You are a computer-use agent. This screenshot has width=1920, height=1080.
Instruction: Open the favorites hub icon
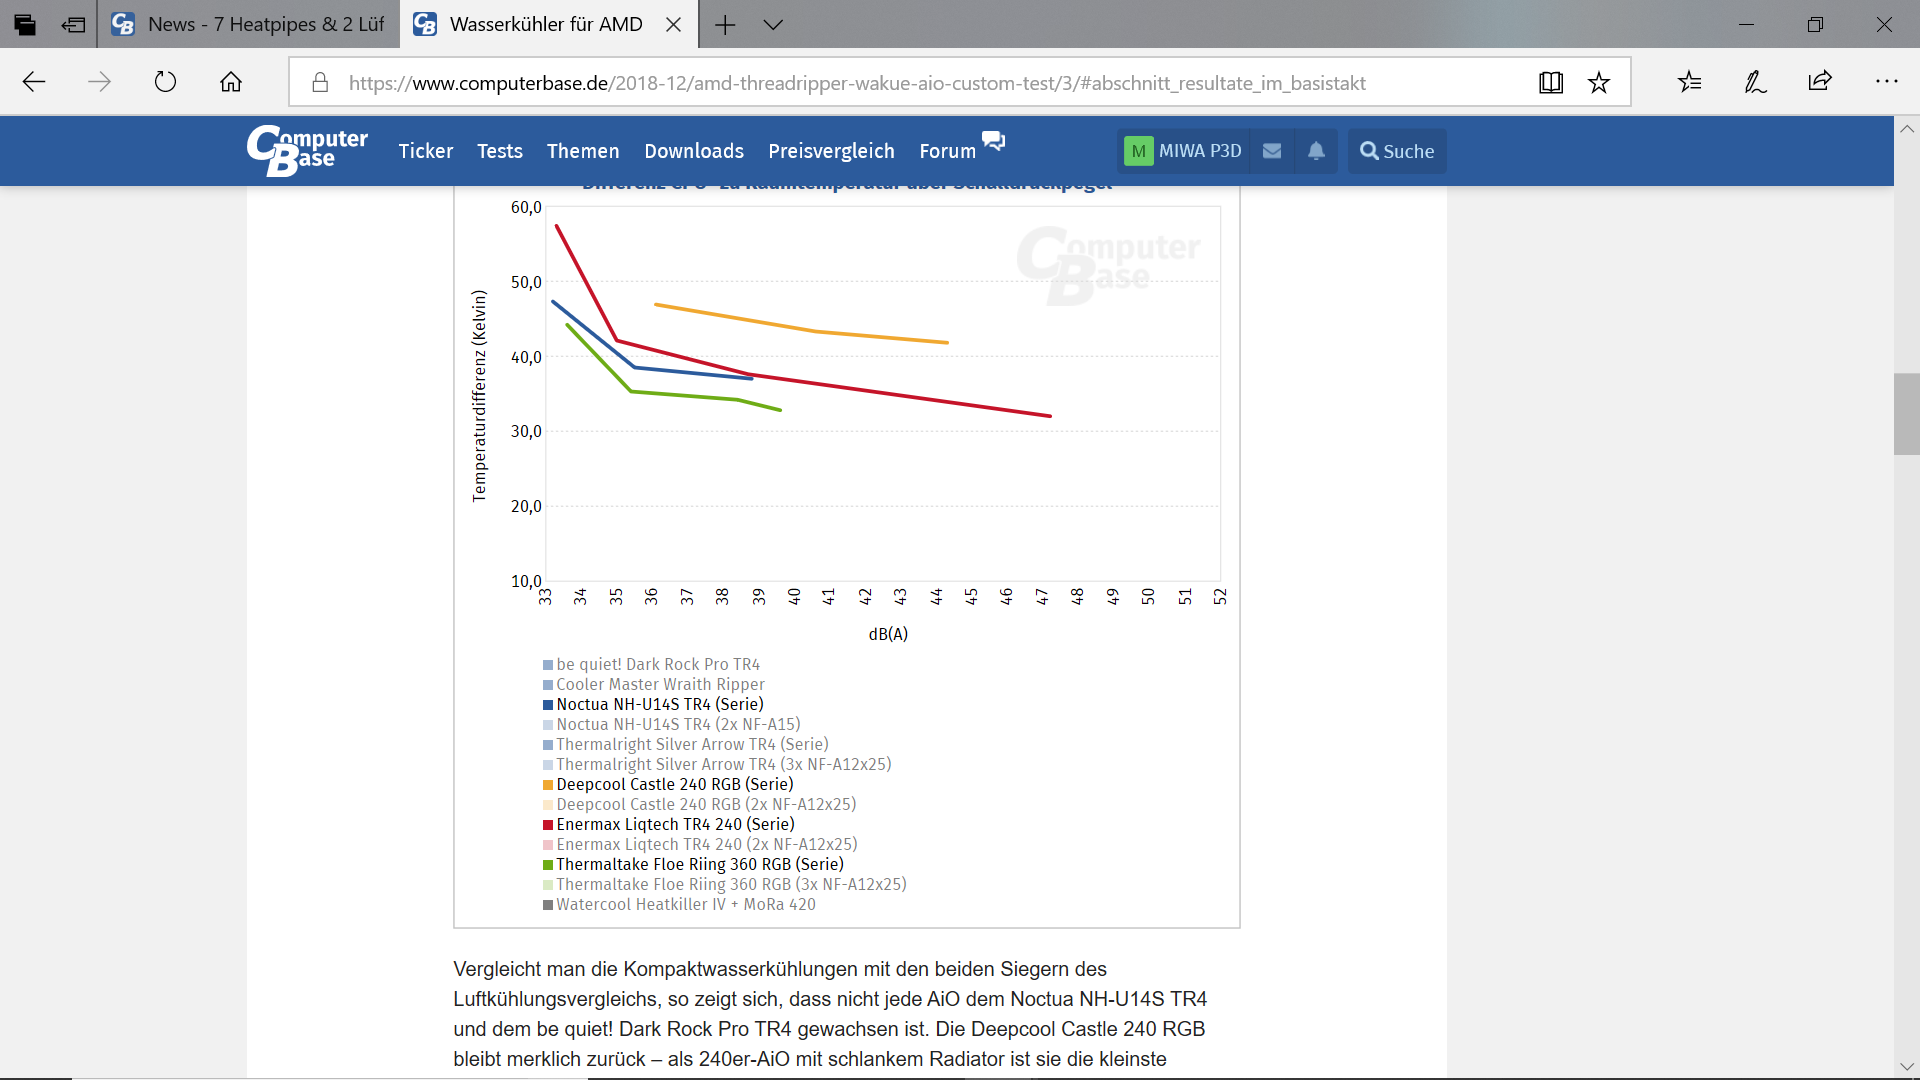click(1690, 82)
